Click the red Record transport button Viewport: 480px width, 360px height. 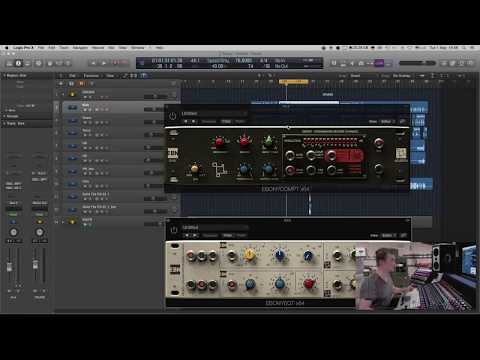click(x=115, y=62)
